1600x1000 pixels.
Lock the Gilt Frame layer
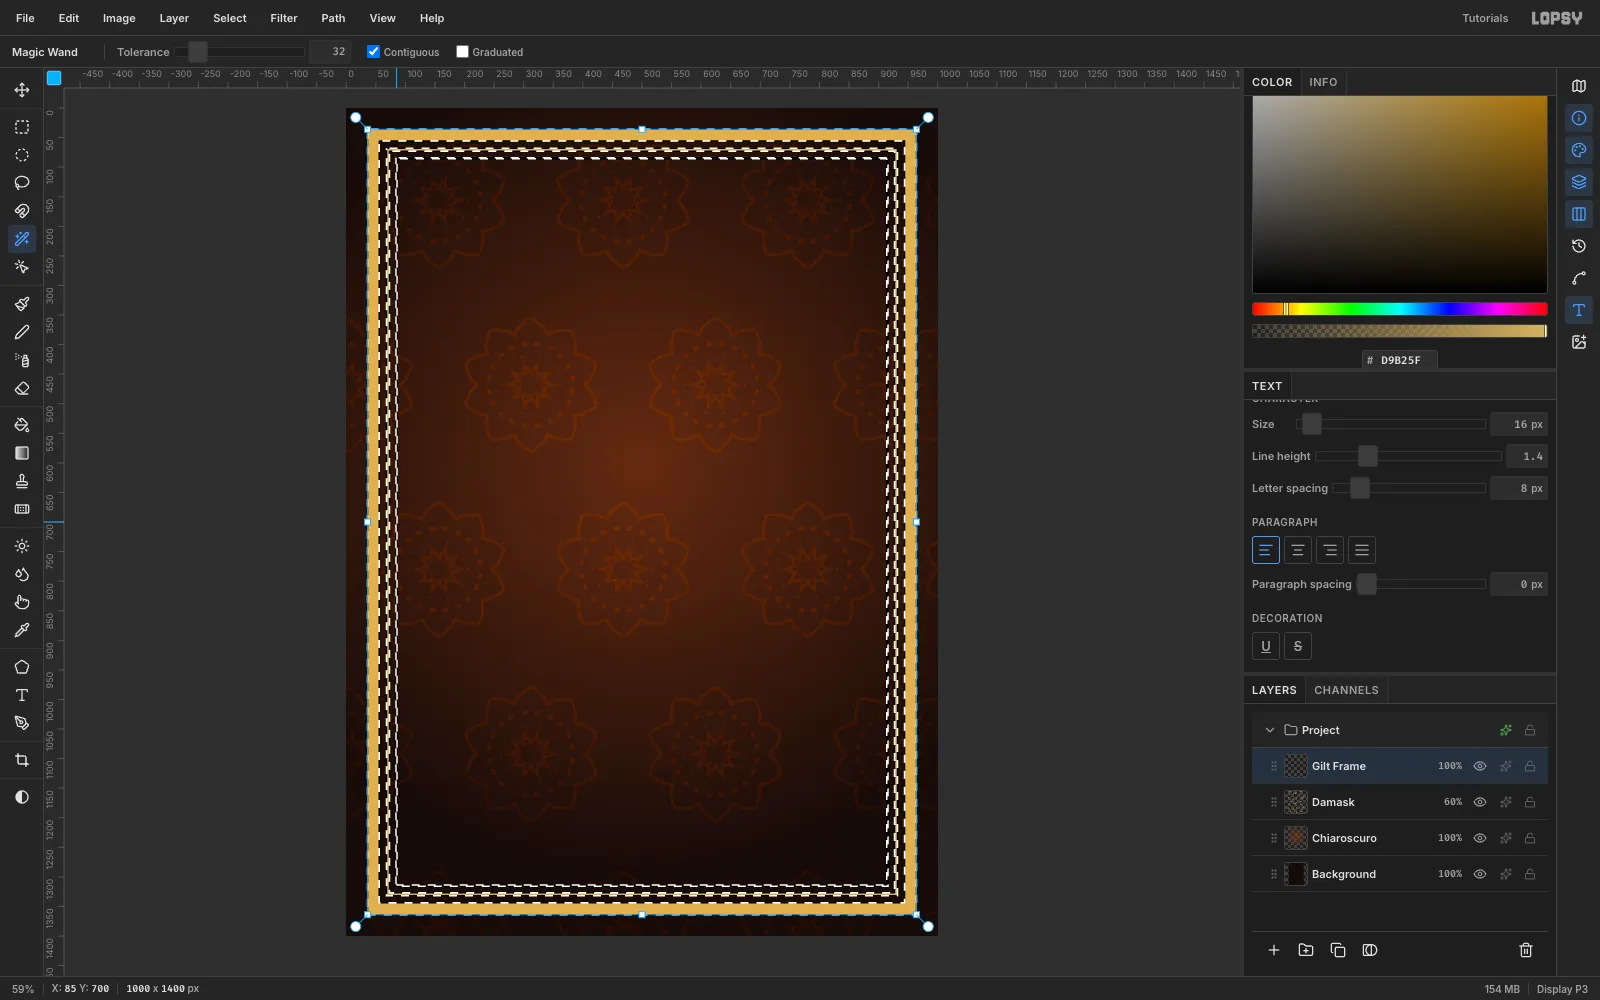pos(1530,766)
